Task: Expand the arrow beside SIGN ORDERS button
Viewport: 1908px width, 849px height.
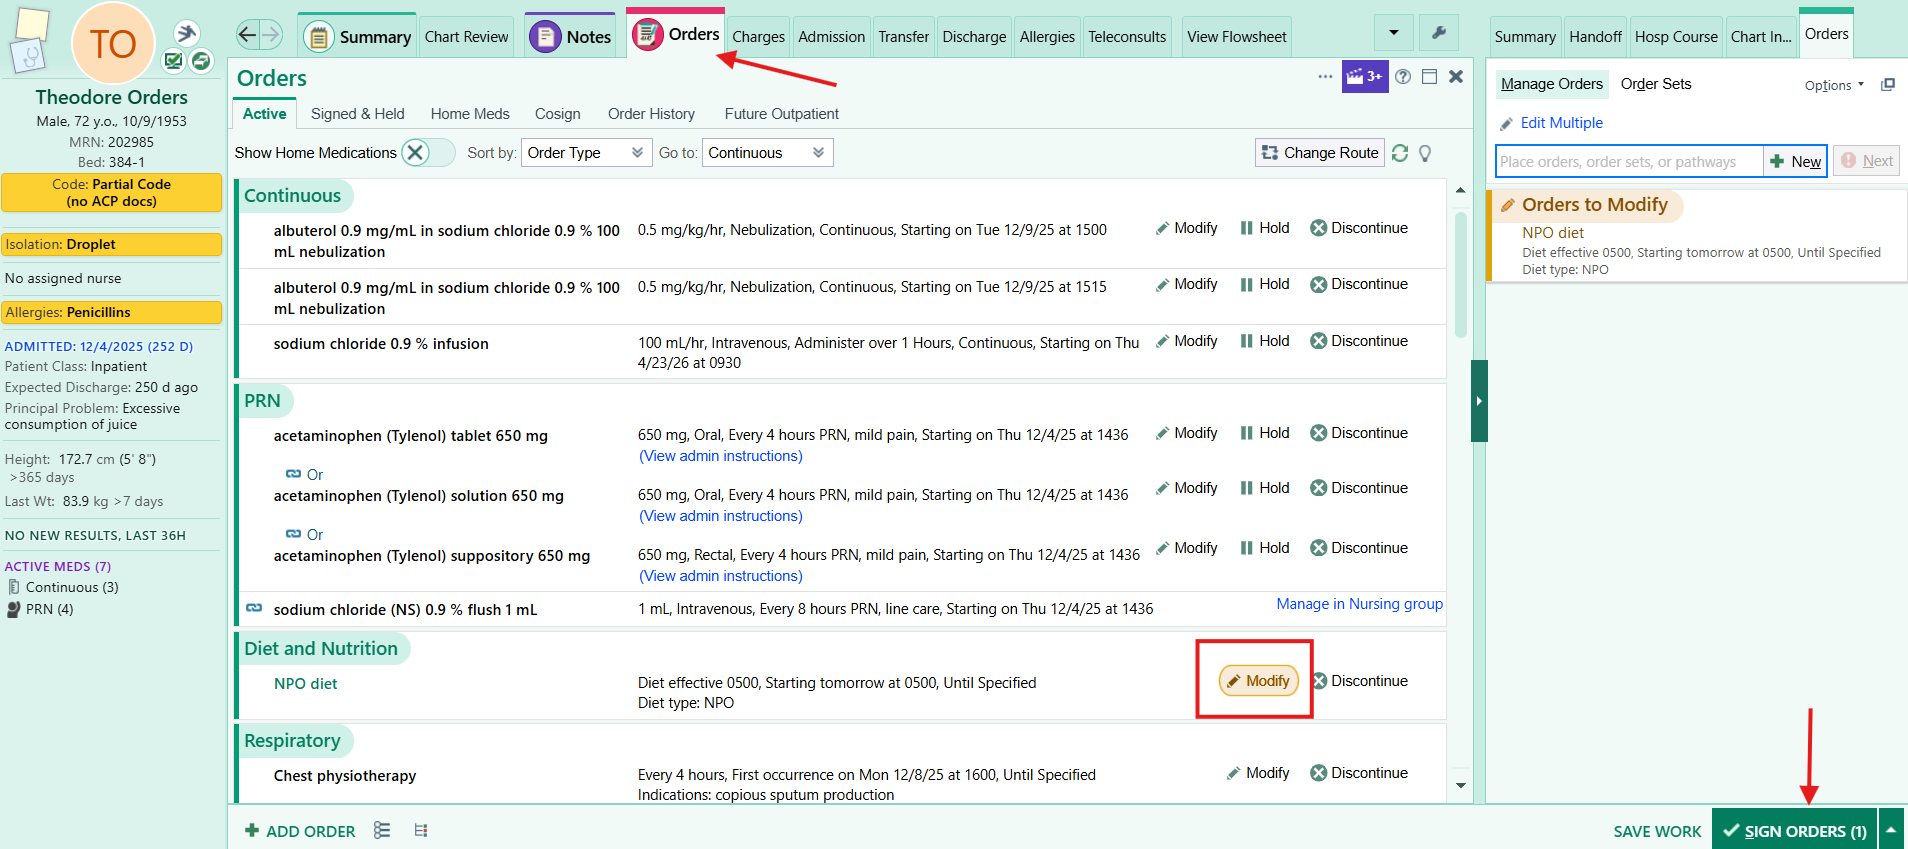Action: coord(1891,830)
